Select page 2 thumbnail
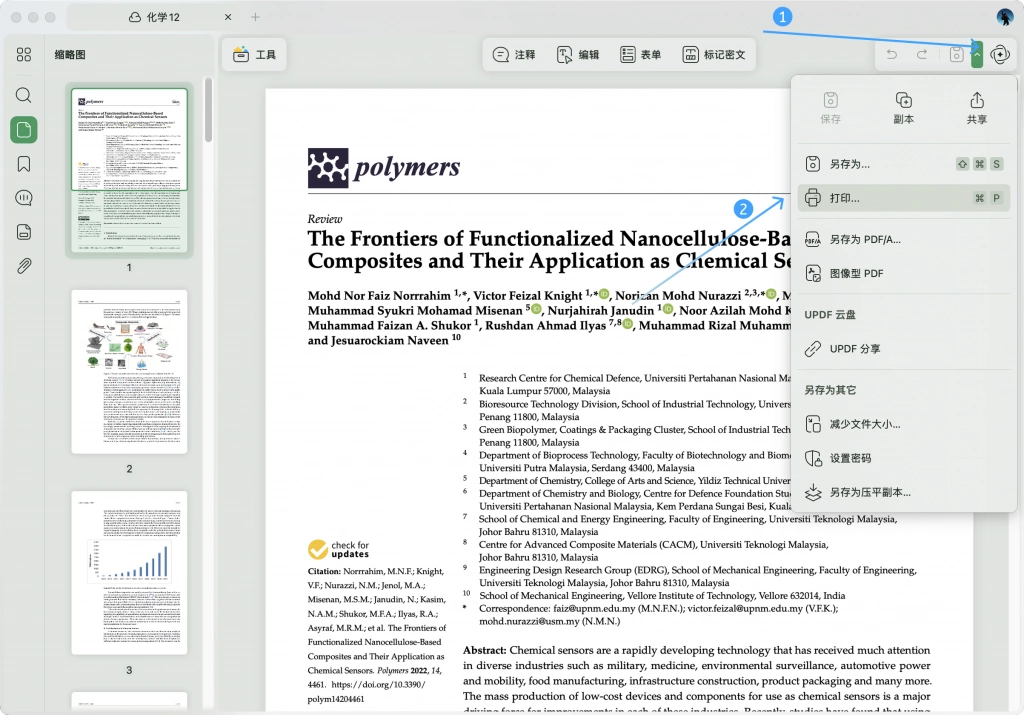 129,372
